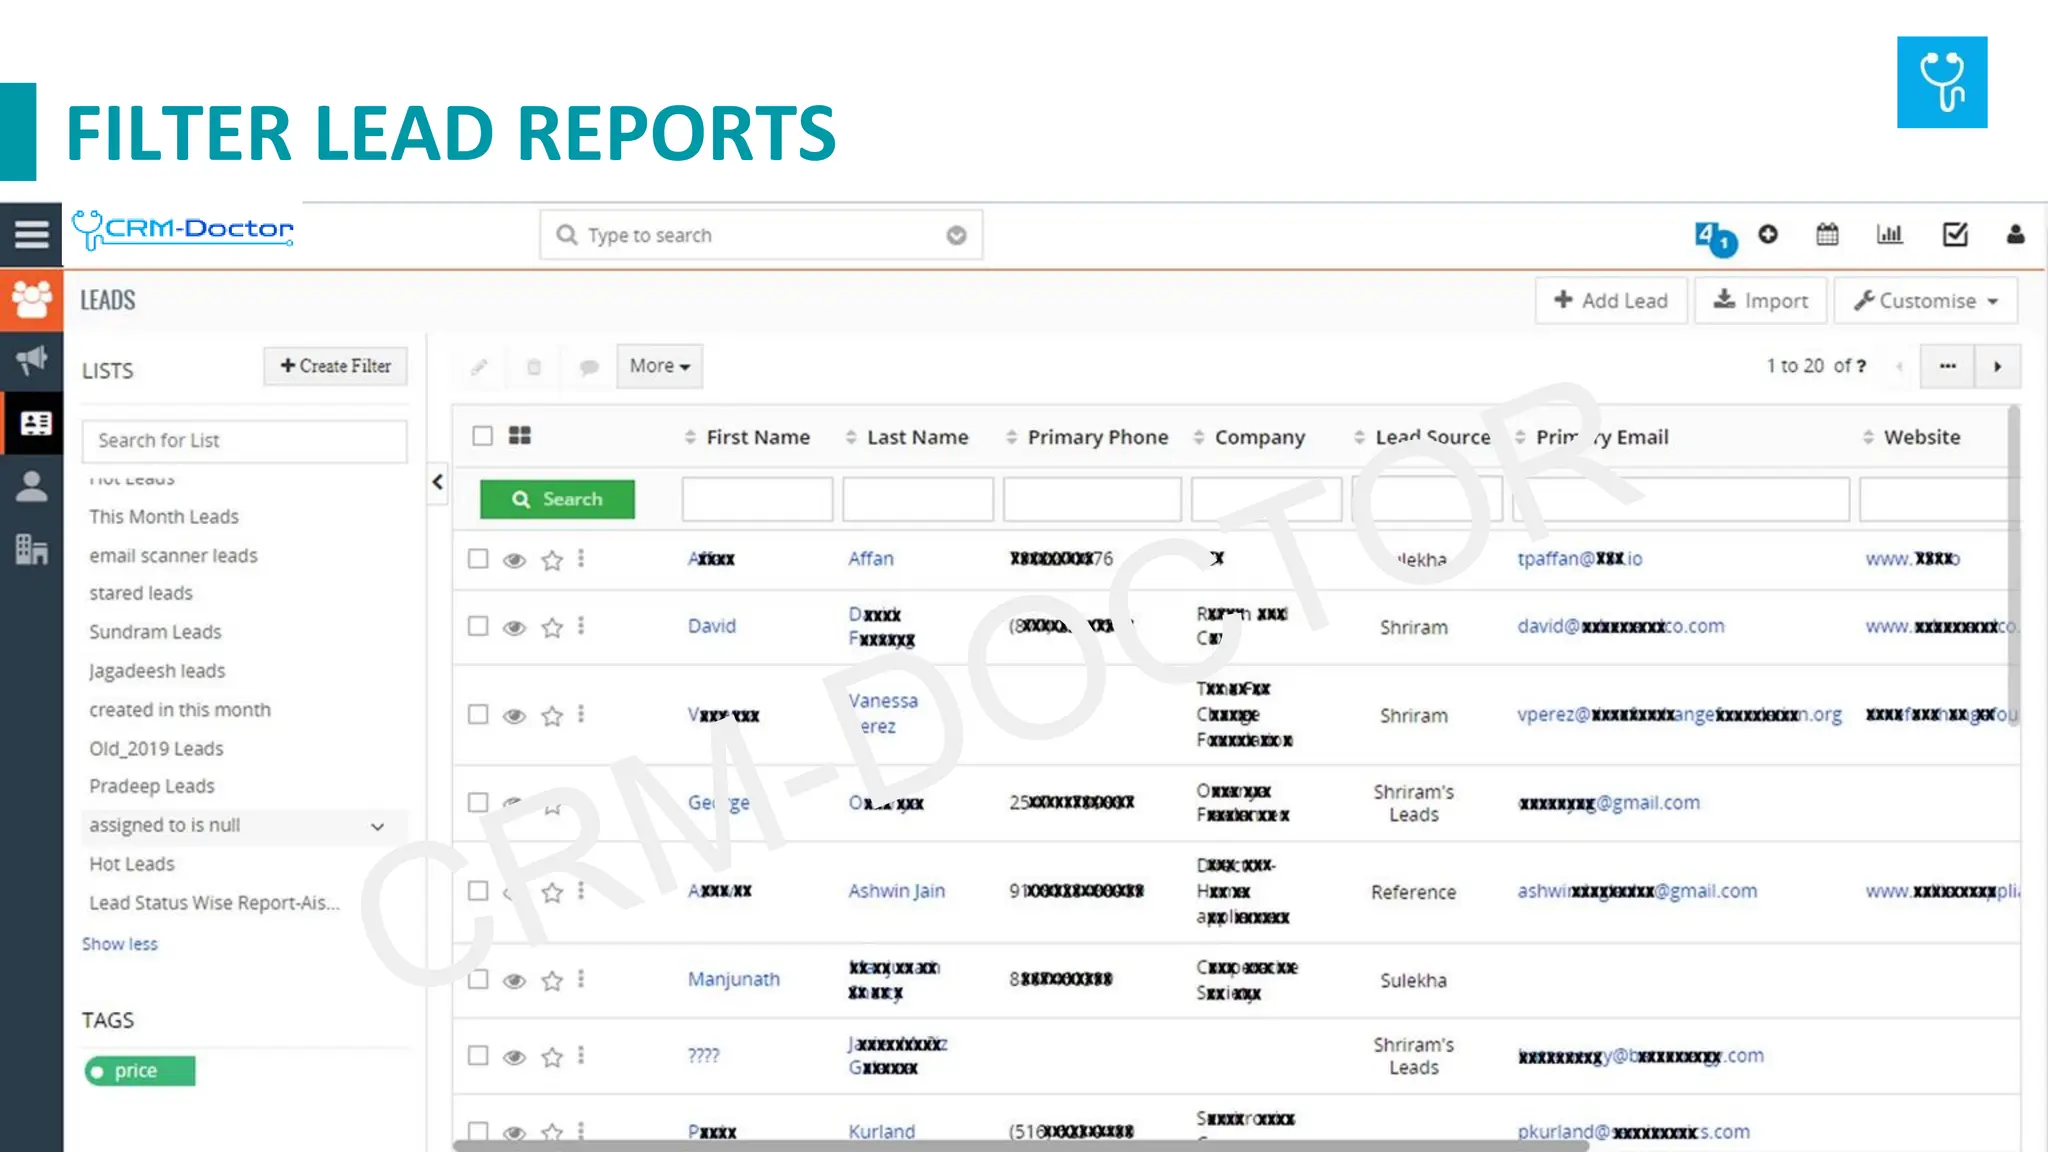This screenshot has height=1152, width=2048.
Task: Select the email scanner leads list
Action: [173, 555]
